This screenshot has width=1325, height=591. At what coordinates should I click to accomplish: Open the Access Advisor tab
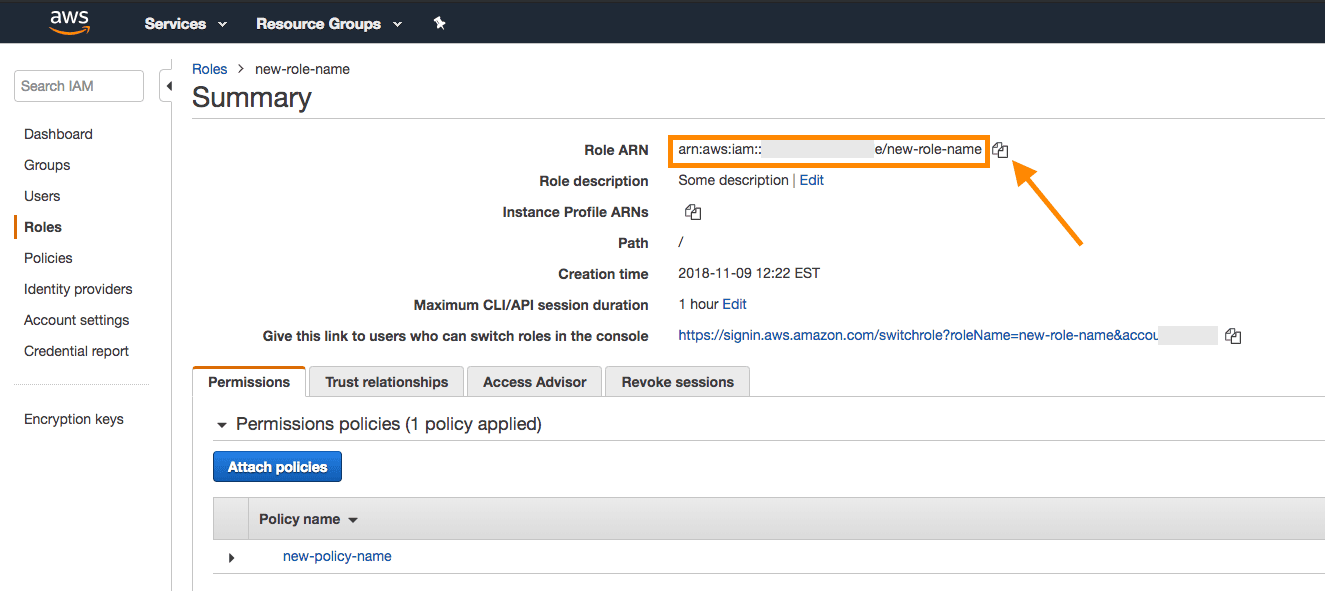click(534, 382)
